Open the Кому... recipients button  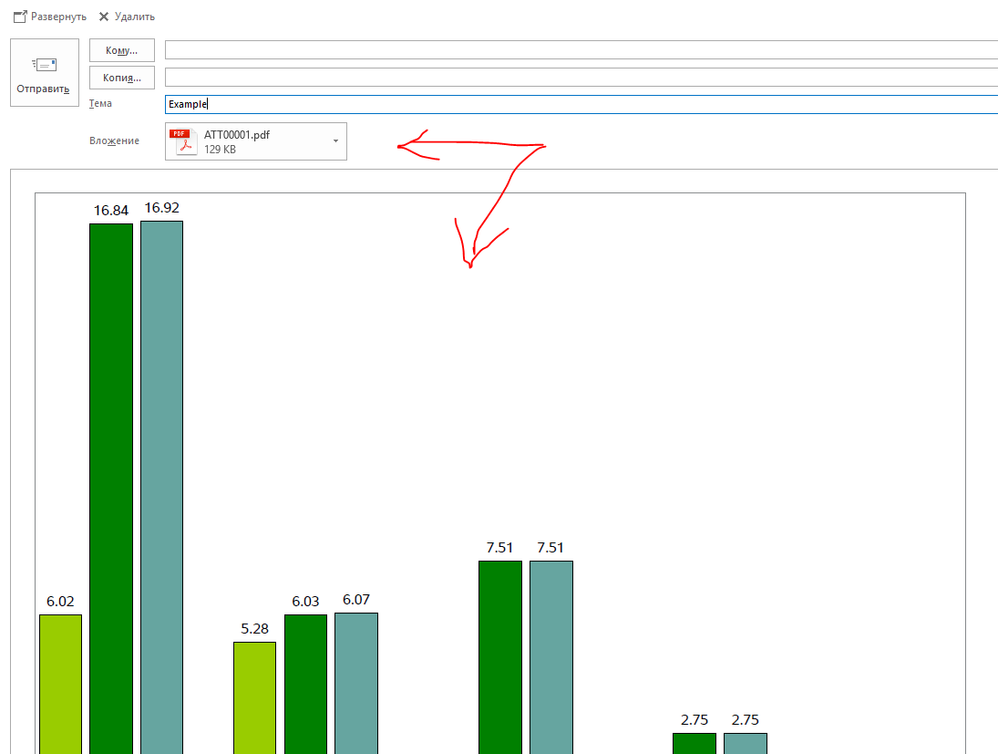pos(122,50)
